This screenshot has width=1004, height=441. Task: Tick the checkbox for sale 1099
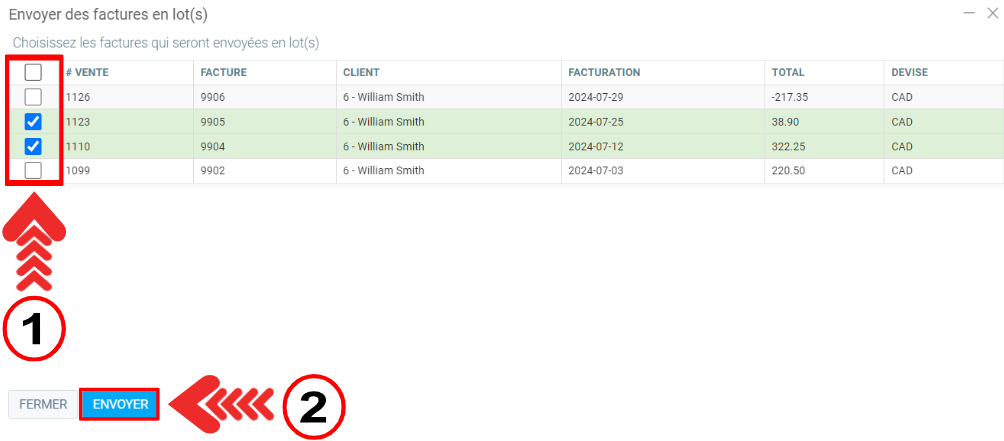(x=33, y=170)
